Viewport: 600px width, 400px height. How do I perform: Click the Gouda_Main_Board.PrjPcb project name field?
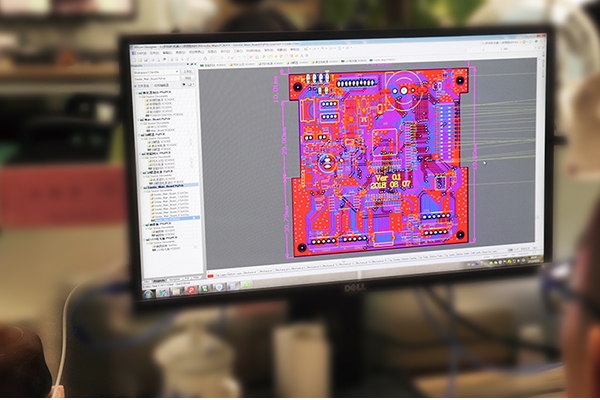pyautogui.click(x=157, y=79)
